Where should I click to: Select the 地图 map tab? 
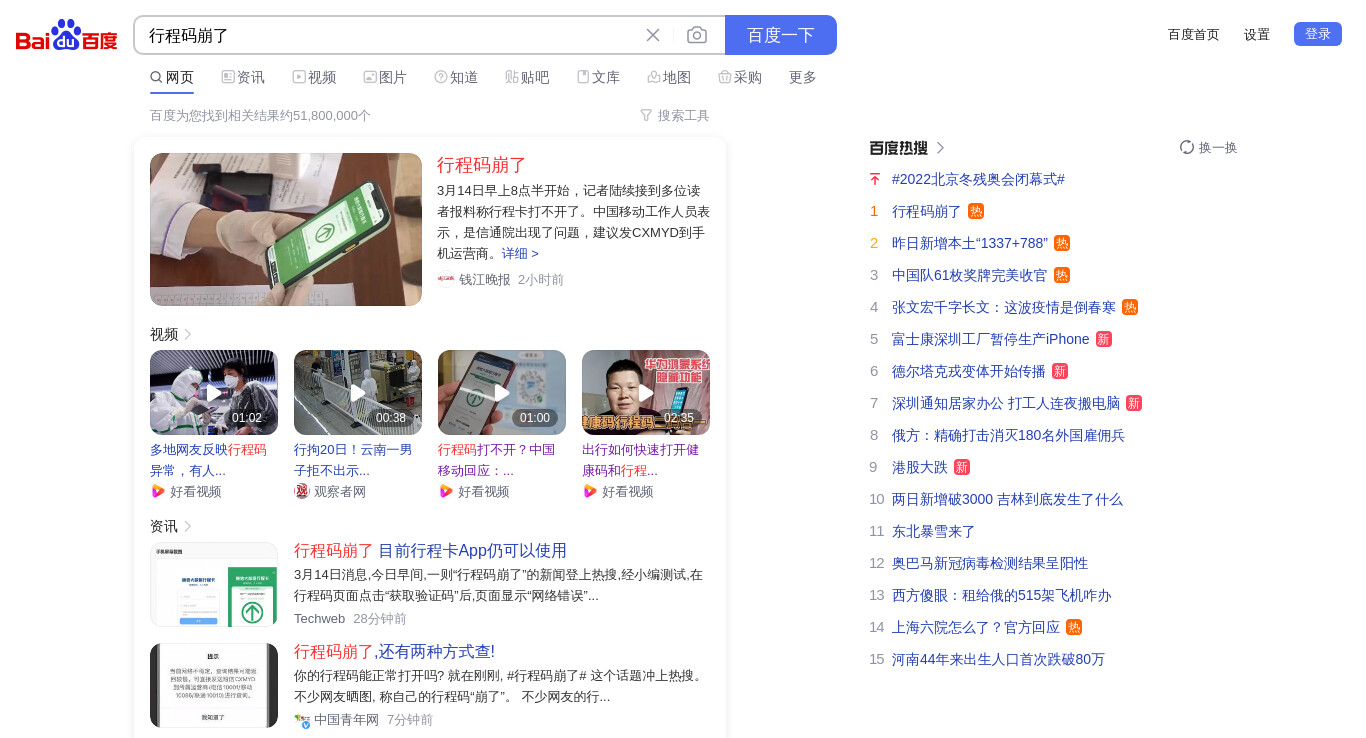pos(669,77)
